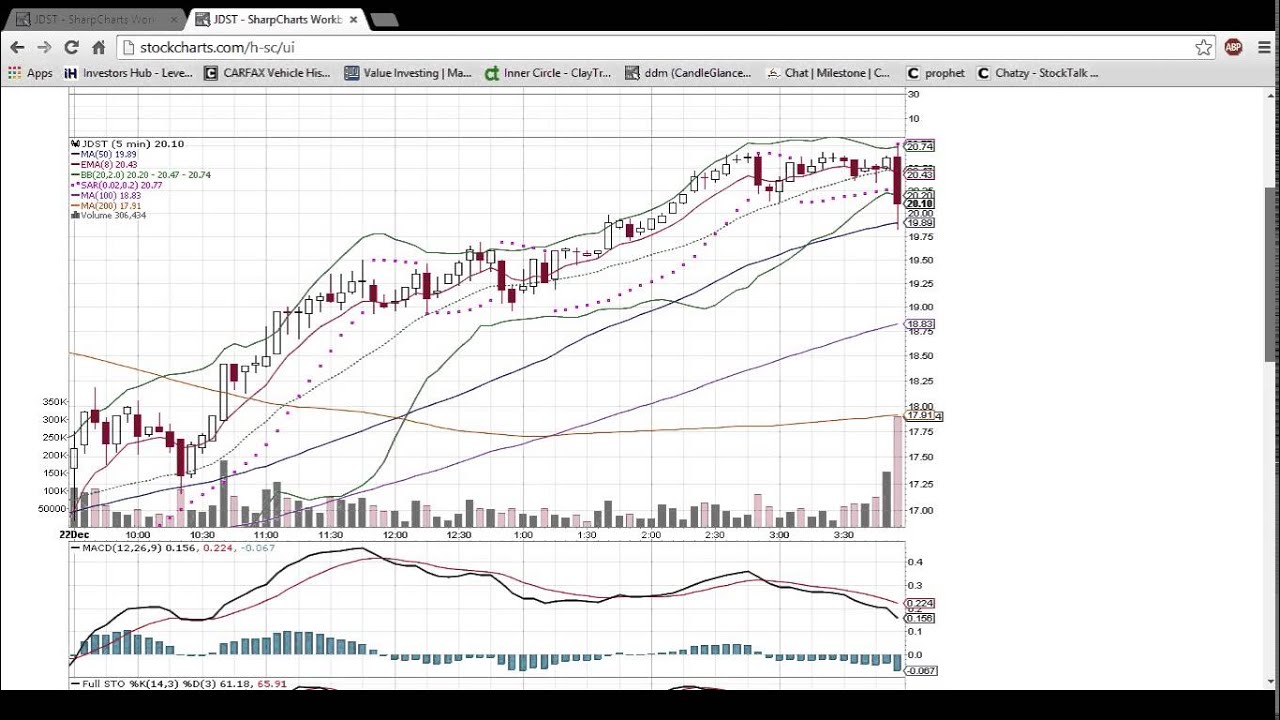
Task: Click the 19.89 price tag on right axis
Action: (919, 223)
